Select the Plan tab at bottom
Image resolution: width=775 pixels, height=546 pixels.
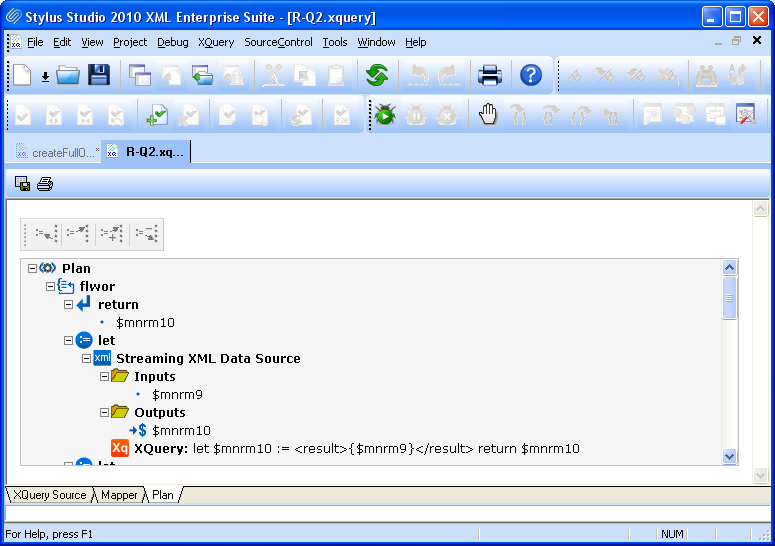coord(163,495)
